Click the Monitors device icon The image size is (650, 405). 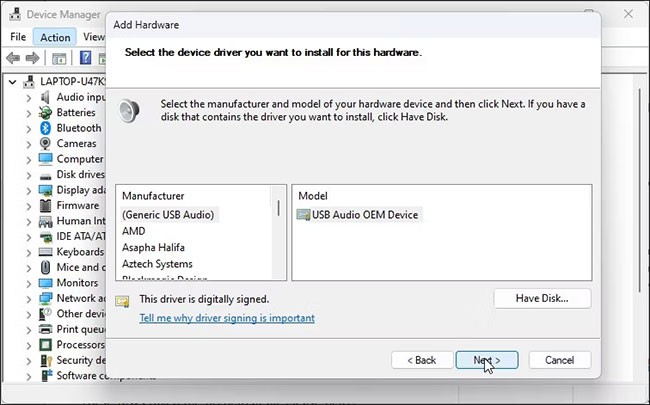[x=46, y=283]
